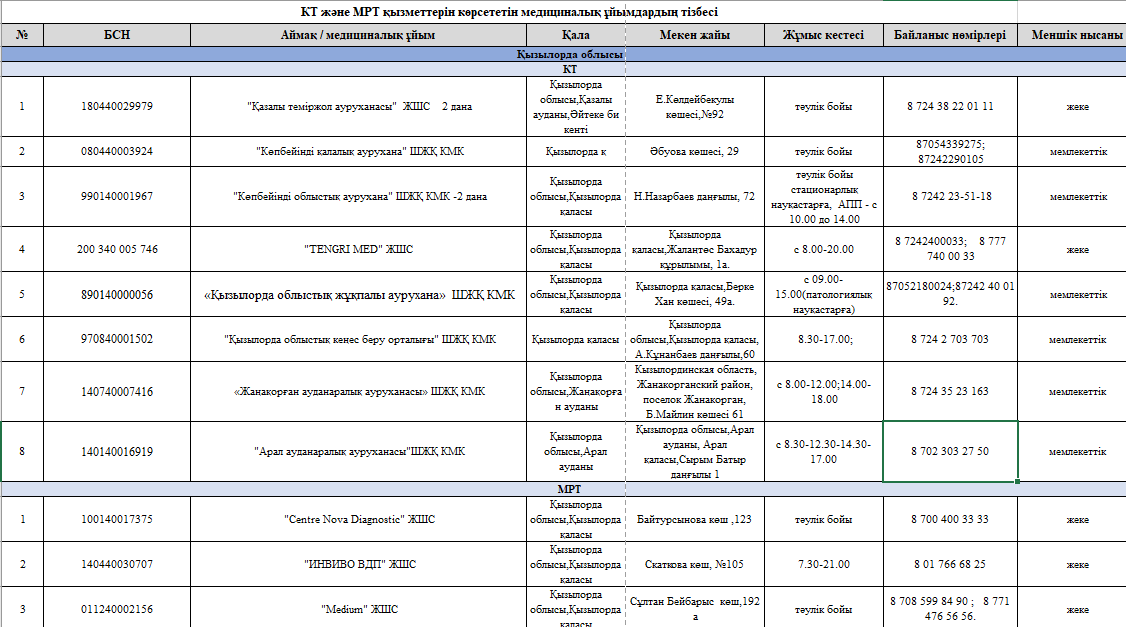Select the address "Н.Назарбаев даңғылы, 72"
The height and width of the screenshot is (627, 1126).
(x=694, y=196)
